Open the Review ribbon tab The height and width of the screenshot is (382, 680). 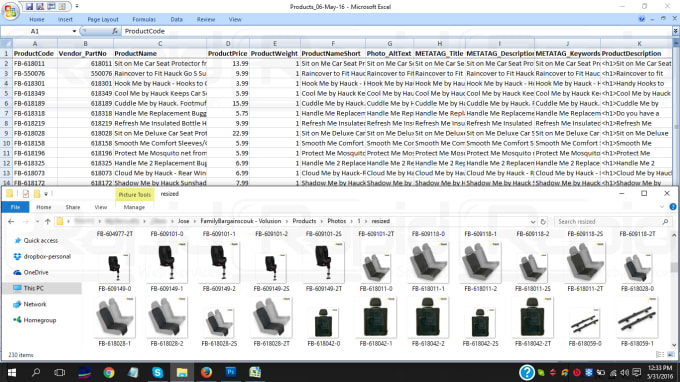coord(206,20)
